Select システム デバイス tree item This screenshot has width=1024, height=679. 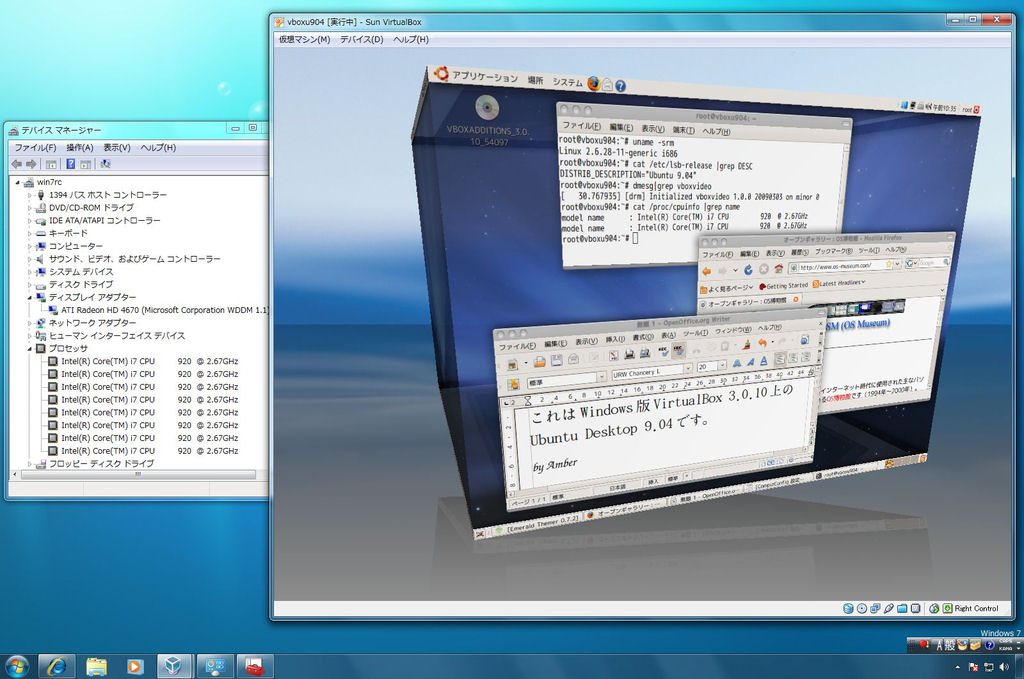click(x=81, y=272)
